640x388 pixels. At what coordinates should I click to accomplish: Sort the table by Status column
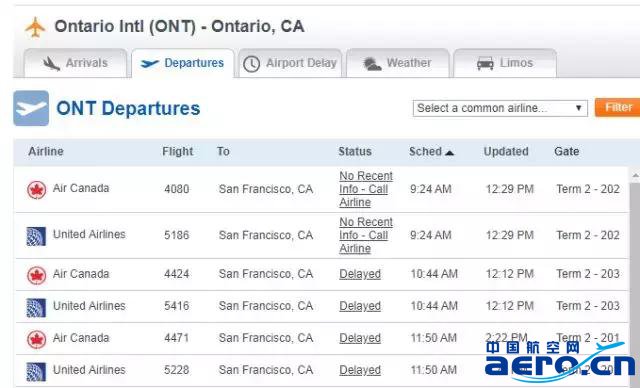355,152
